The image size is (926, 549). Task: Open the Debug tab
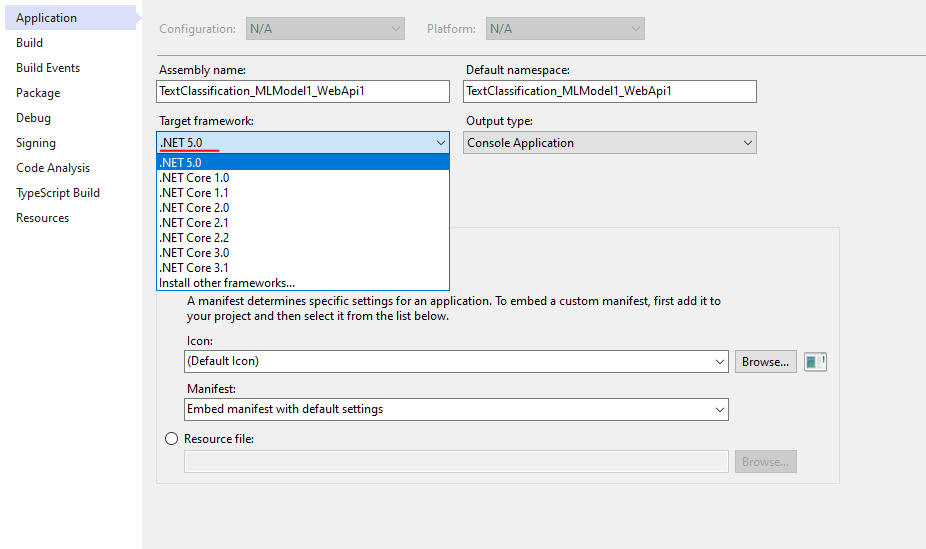[71, 118]
